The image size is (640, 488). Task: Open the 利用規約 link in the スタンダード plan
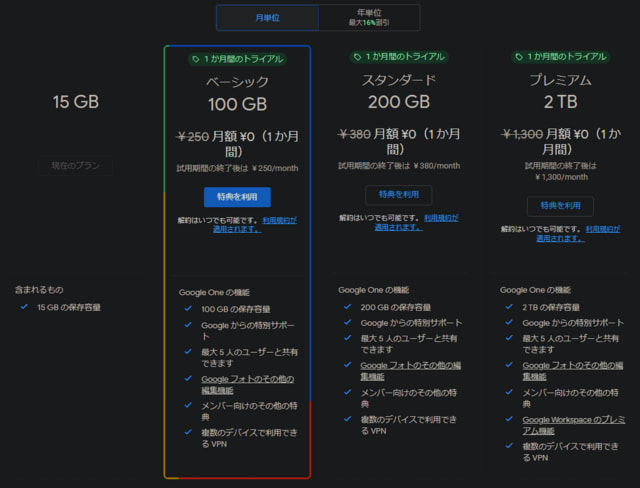(x=441, y=216)
